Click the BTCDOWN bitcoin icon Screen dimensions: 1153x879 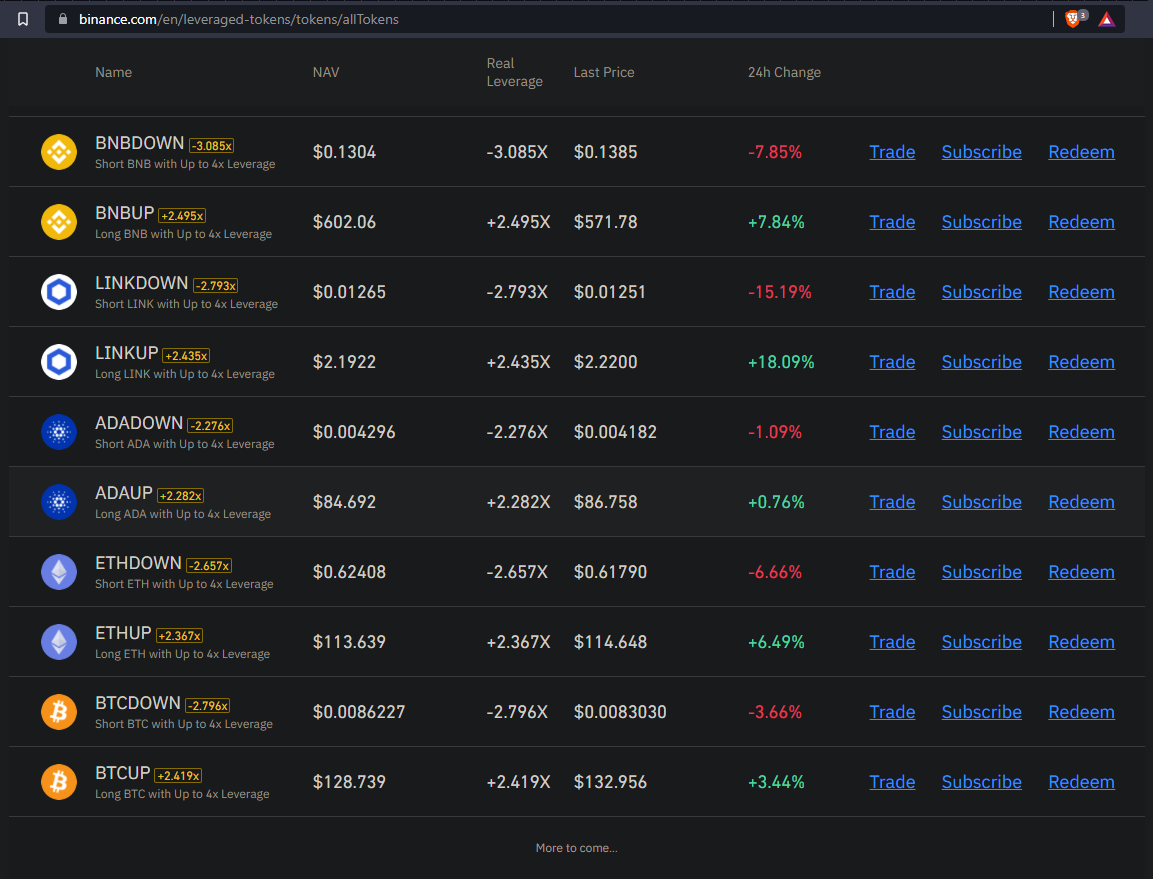pyautogui.click(x=59, y=712)
